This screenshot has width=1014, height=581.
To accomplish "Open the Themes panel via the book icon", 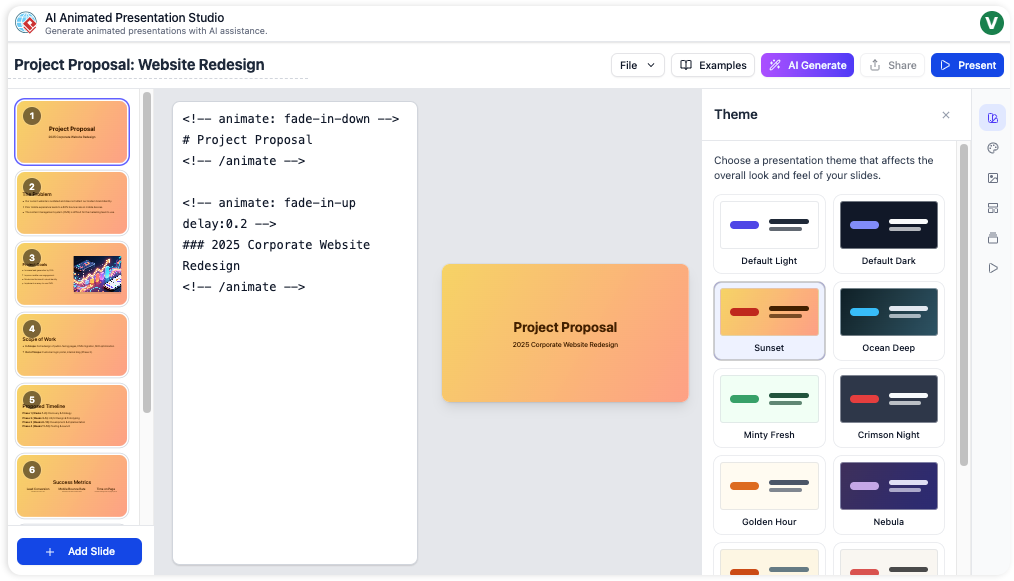I will (992, 117).
